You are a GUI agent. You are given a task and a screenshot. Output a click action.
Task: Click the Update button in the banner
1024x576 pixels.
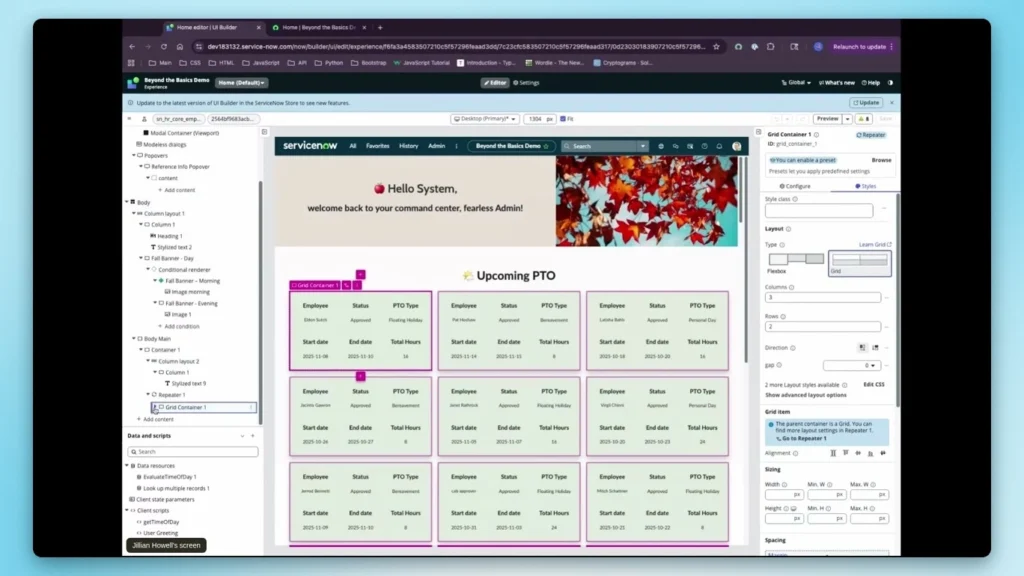pos(868,102)
